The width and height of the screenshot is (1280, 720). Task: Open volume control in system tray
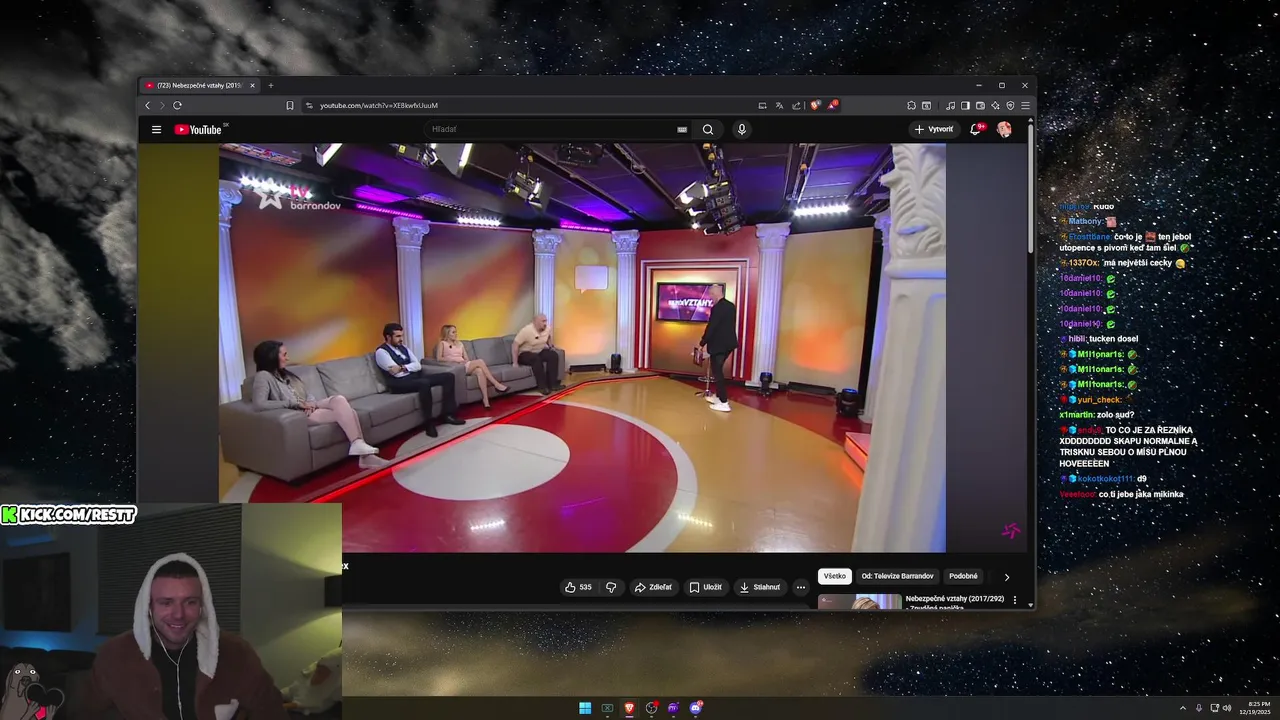[1228, 708]
